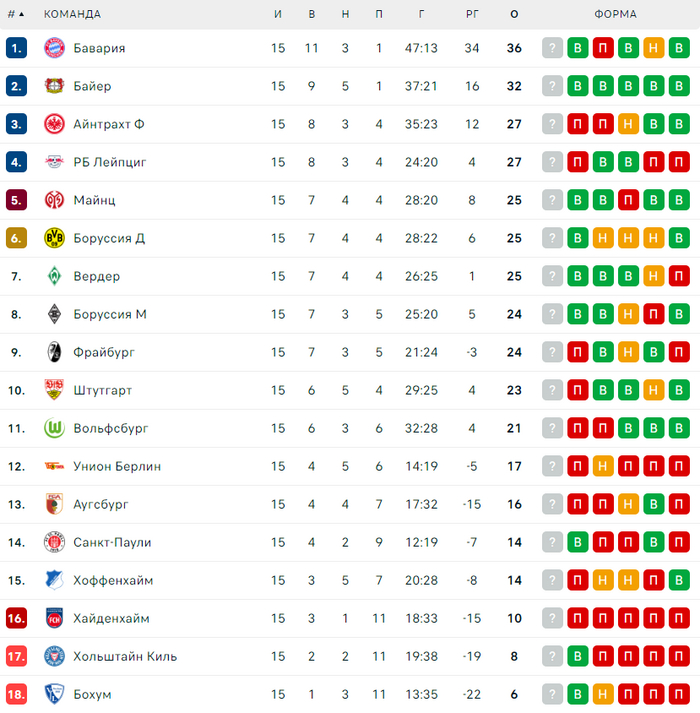Click the Bayern Munich club logo
The height and width of the screenshot is (713, 700).
[54, 48]
